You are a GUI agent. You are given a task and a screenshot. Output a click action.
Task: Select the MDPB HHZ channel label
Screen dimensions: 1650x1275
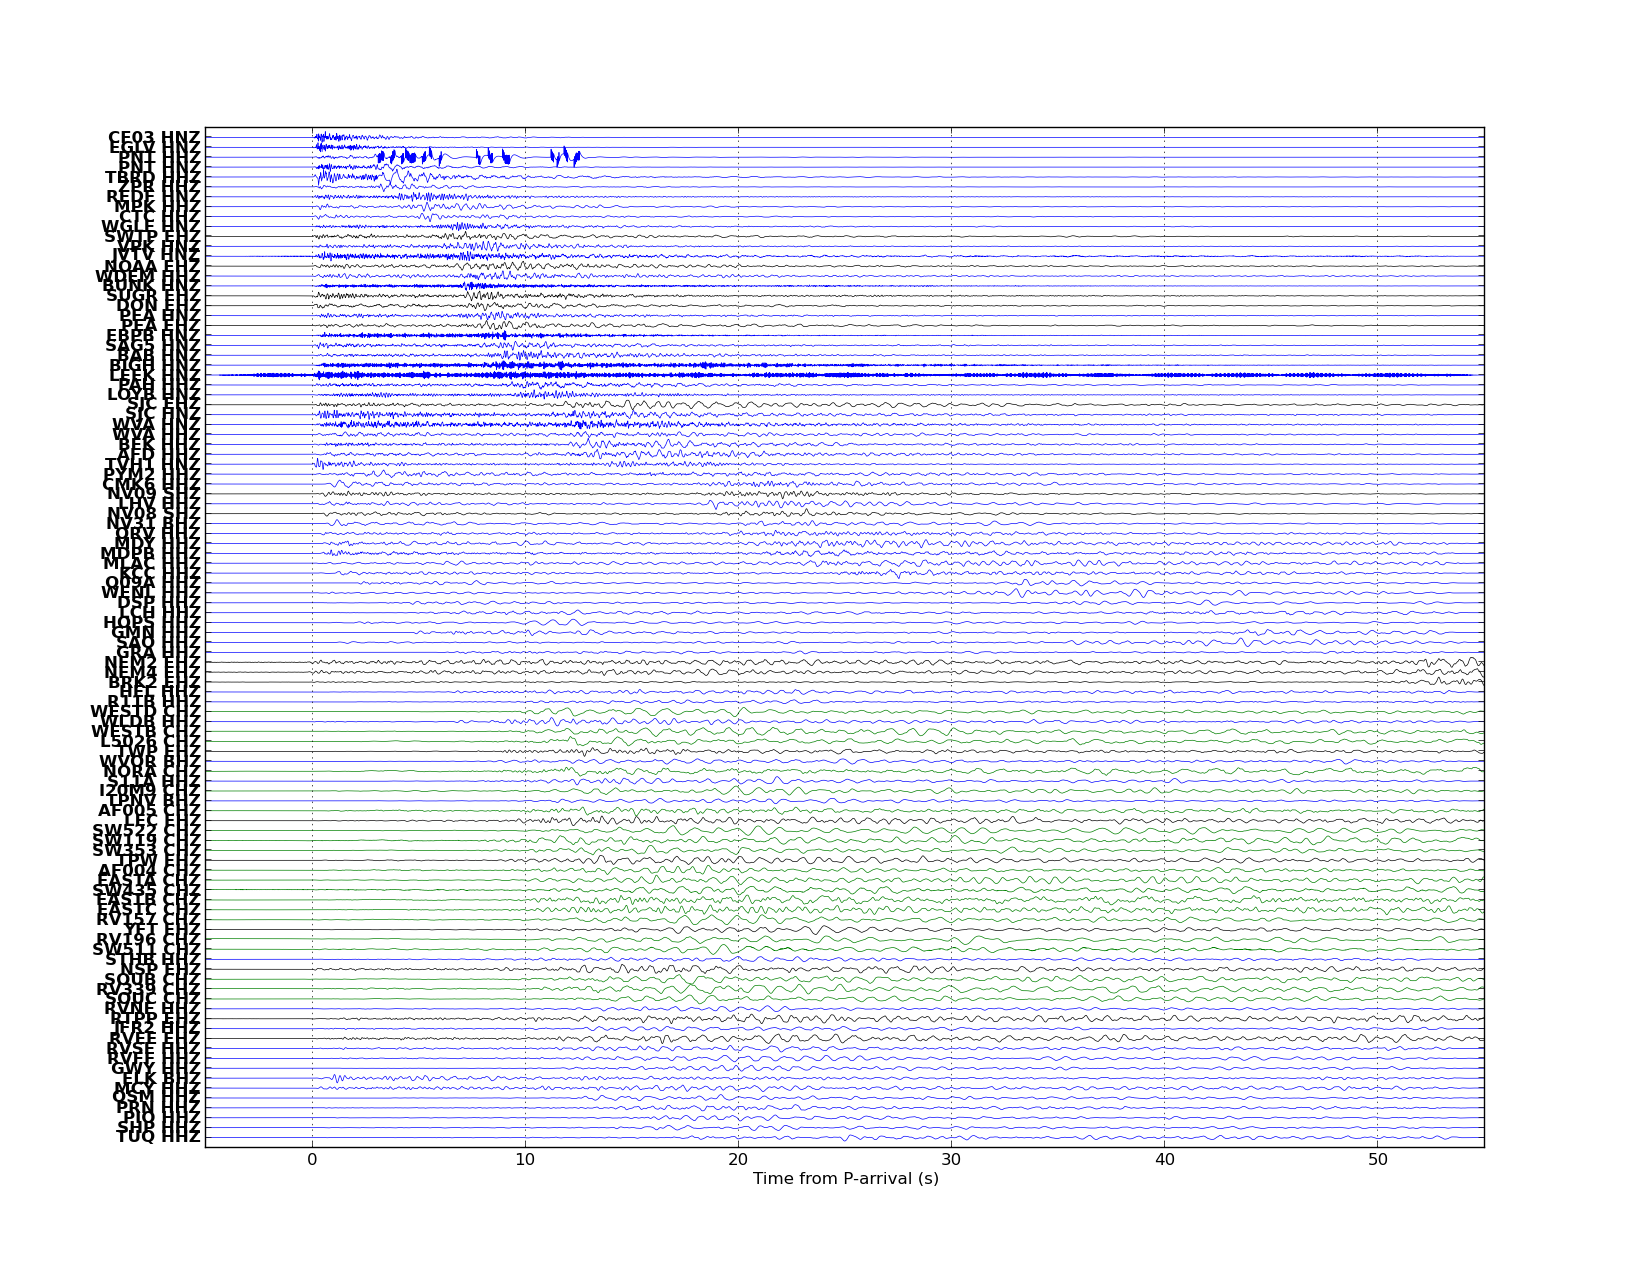click(x=150, y=553)
